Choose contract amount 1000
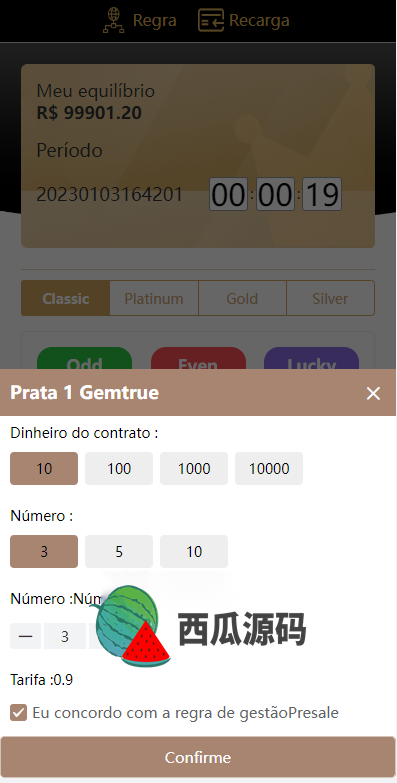Screen dimensions: 397x783 [194, 468]
